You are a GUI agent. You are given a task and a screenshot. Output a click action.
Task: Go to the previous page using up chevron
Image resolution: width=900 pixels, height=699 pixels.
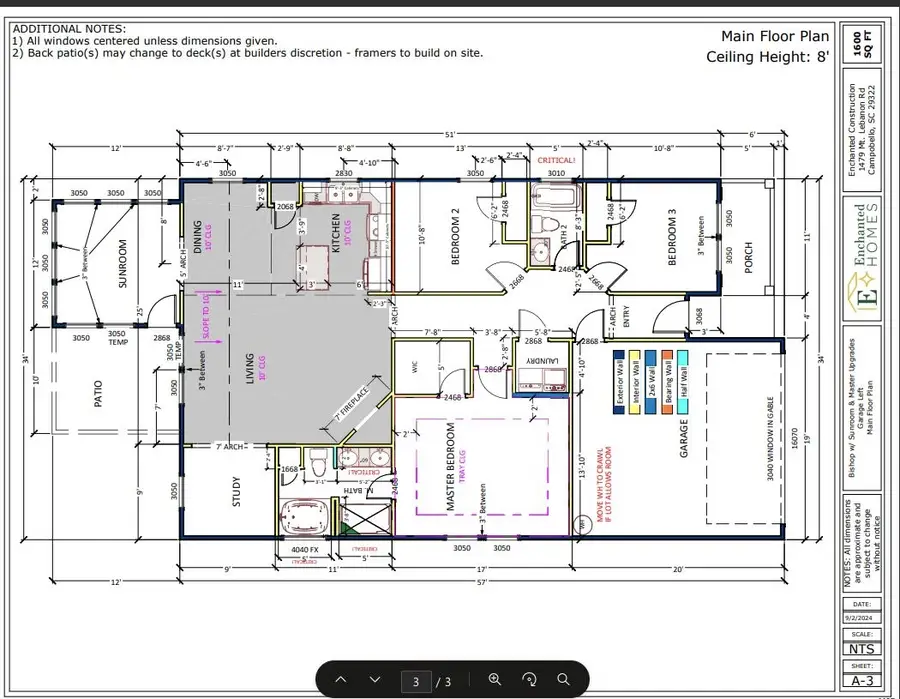tap(340, 680)
